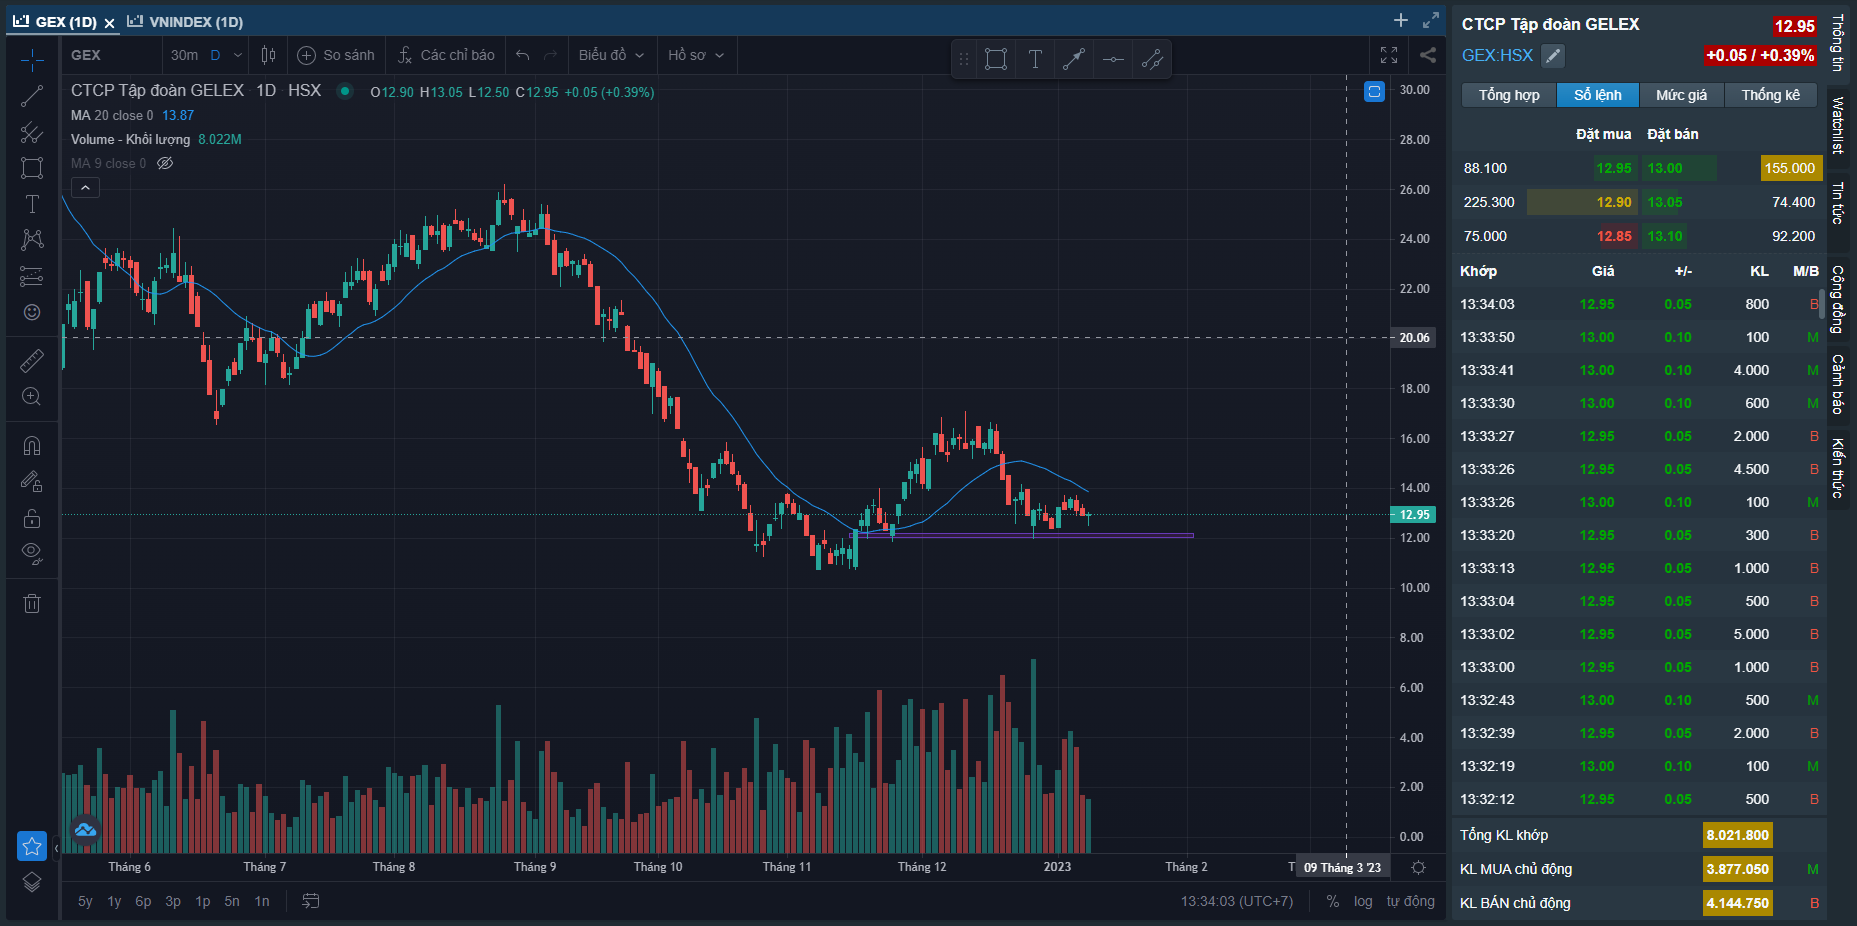Remove drawings with the trash icon

pos(32,603)
